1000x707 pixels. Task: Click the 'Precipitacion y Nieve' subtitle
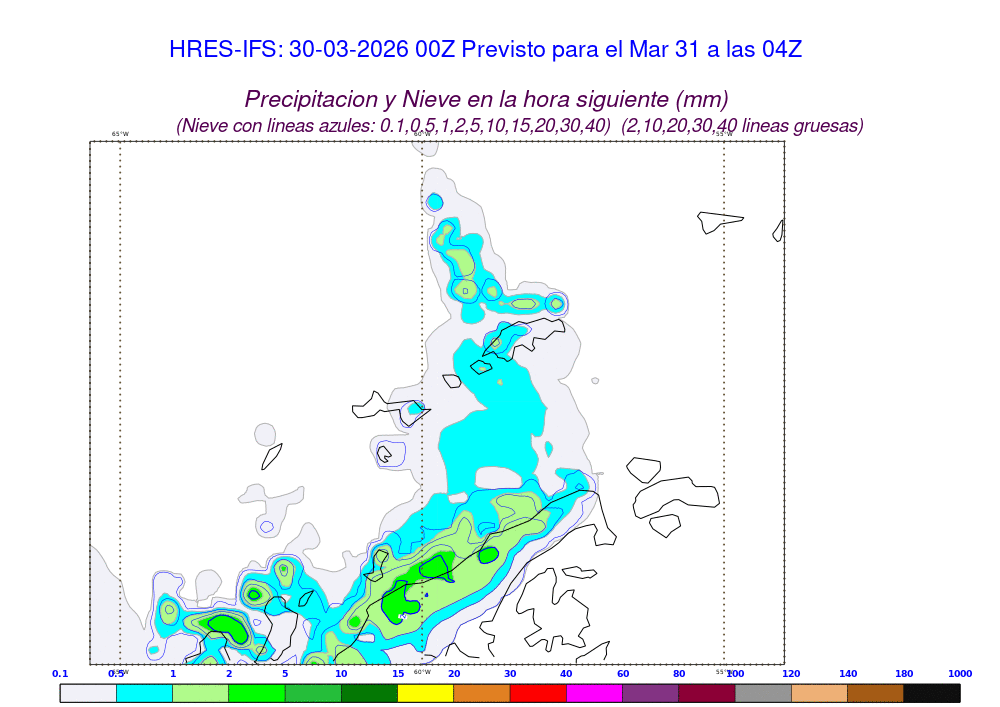(x=486, y=99)
